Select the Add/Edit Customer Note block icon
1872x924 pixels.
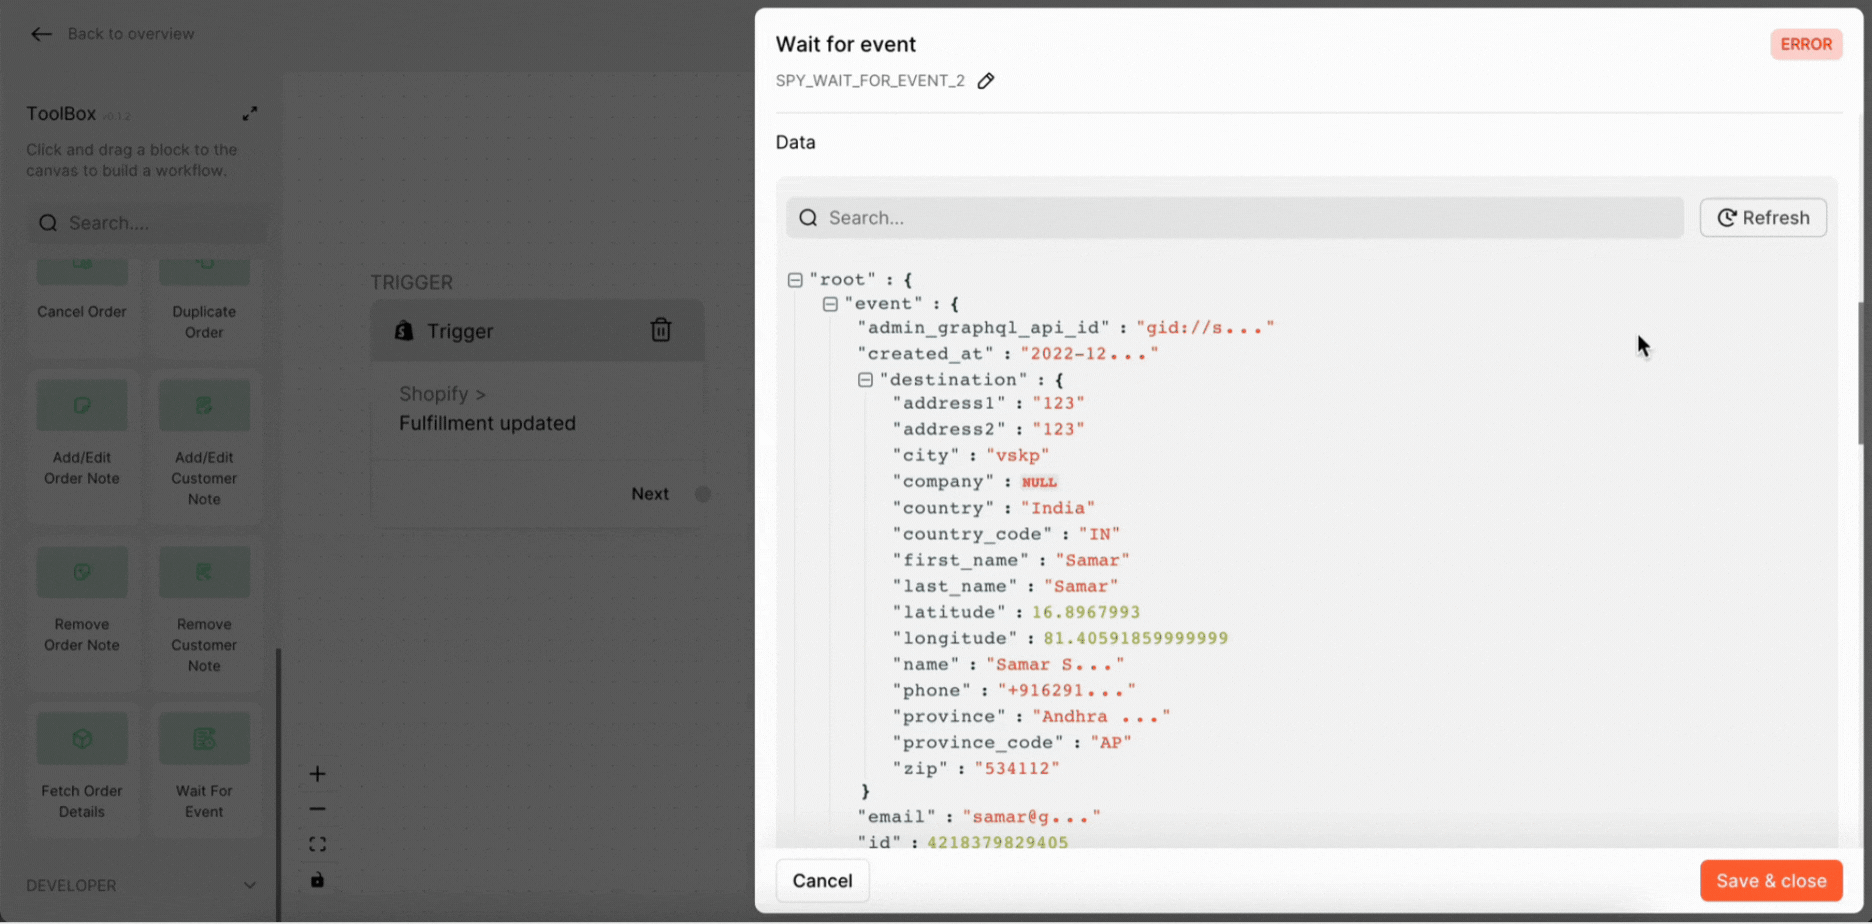[204, 405]
